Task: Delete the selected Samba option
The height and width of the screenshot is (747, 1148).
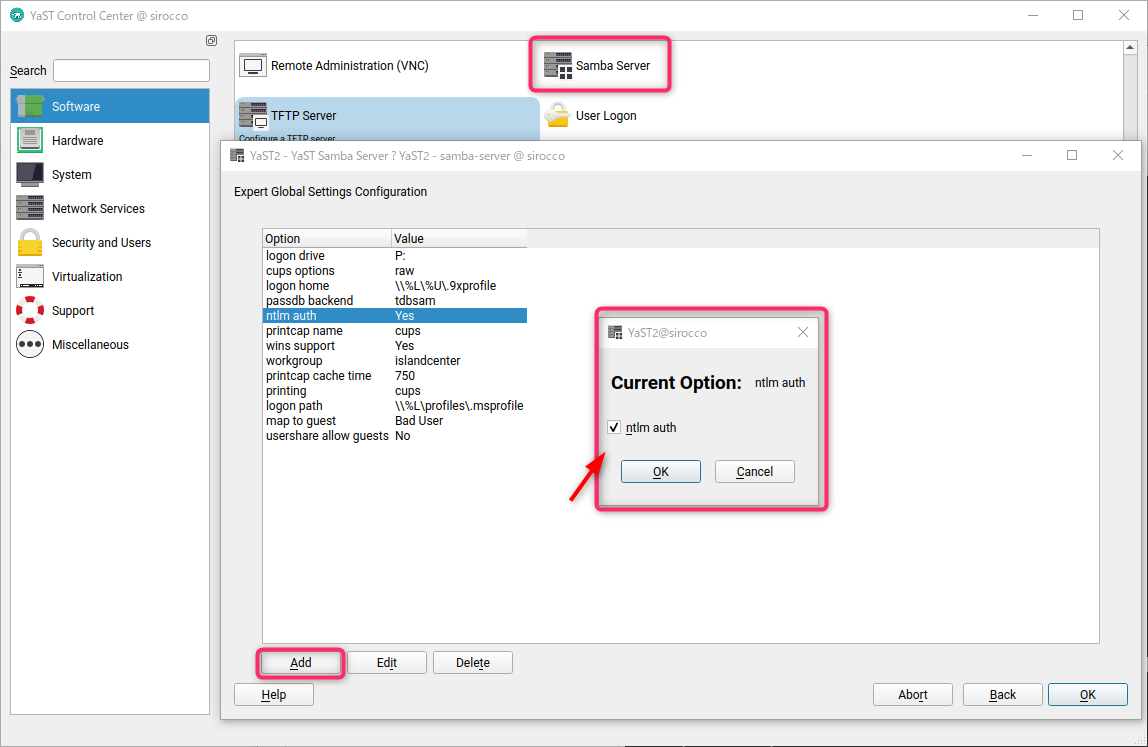Action: tap(473, 663)
